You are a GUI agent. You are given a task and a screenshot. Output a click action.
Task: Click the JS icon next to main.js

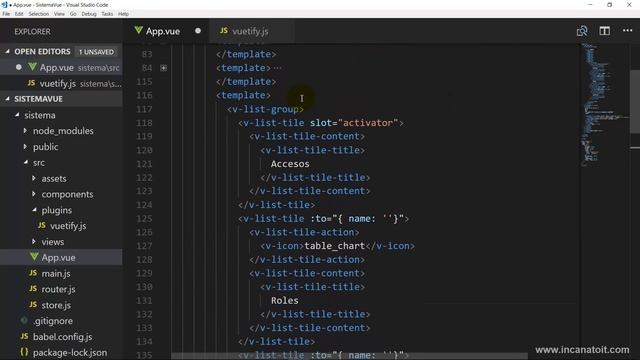point(33,273)
